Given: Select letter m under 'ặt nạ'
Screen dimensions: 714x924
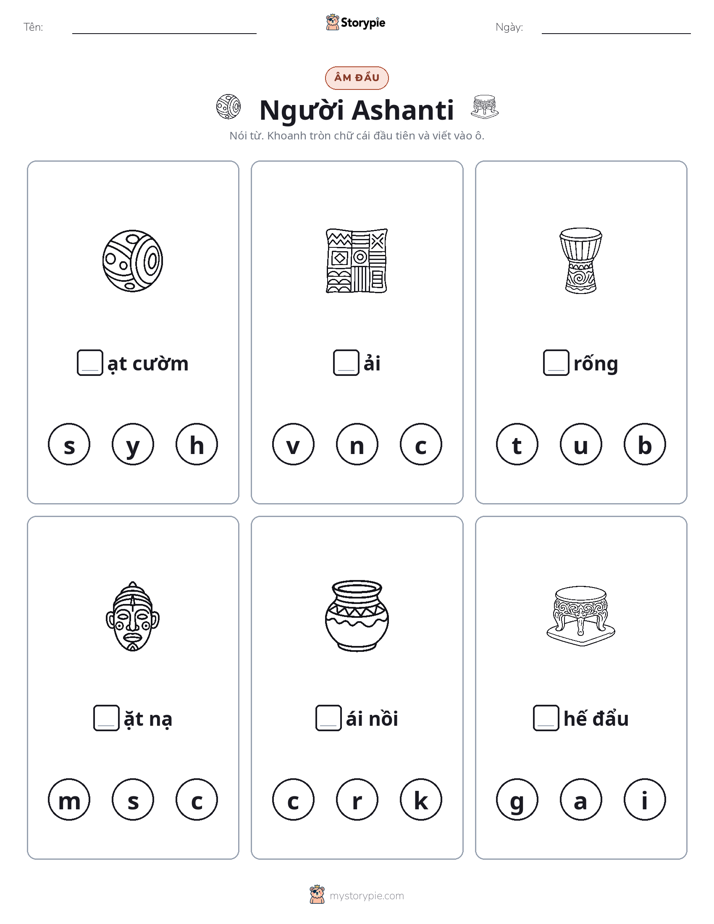Looking at the screenshot, I should [69, 800].
